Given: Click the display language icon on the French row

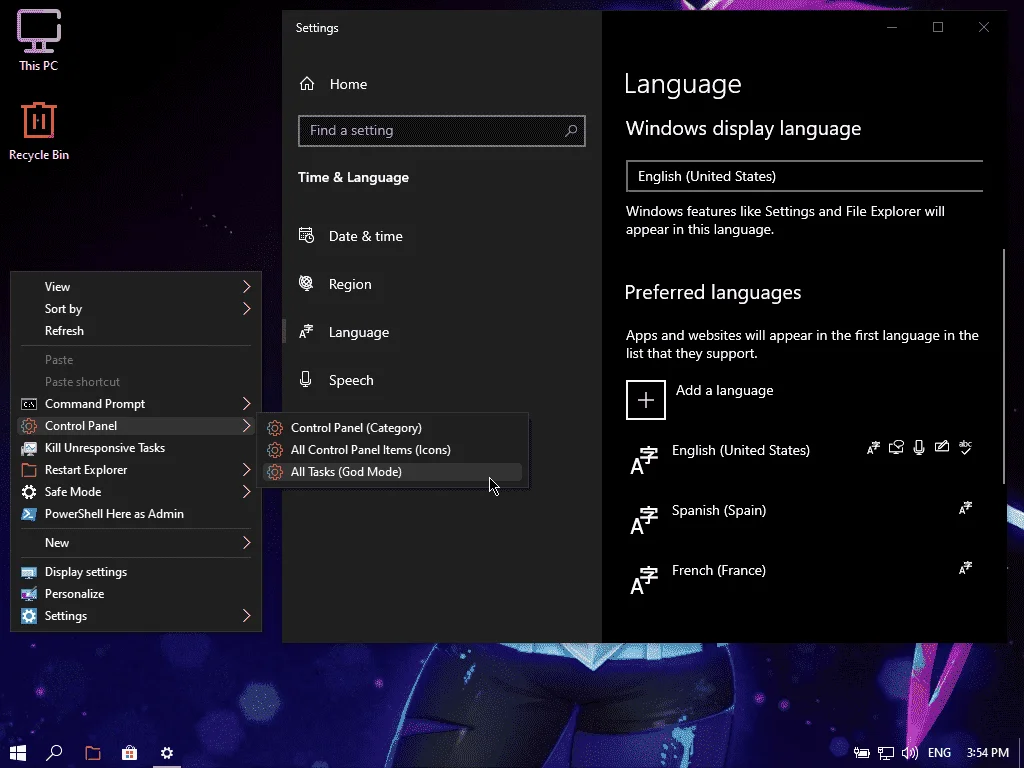Looking at the screenshot, I should click(x=965, y=568).
